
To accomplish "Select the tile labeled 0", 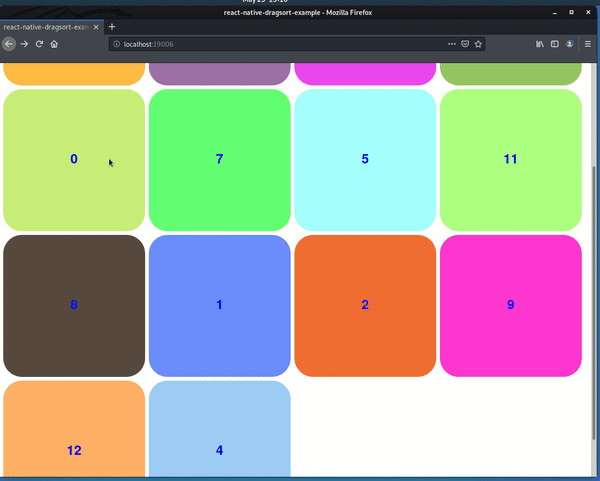I will (74, 160).
